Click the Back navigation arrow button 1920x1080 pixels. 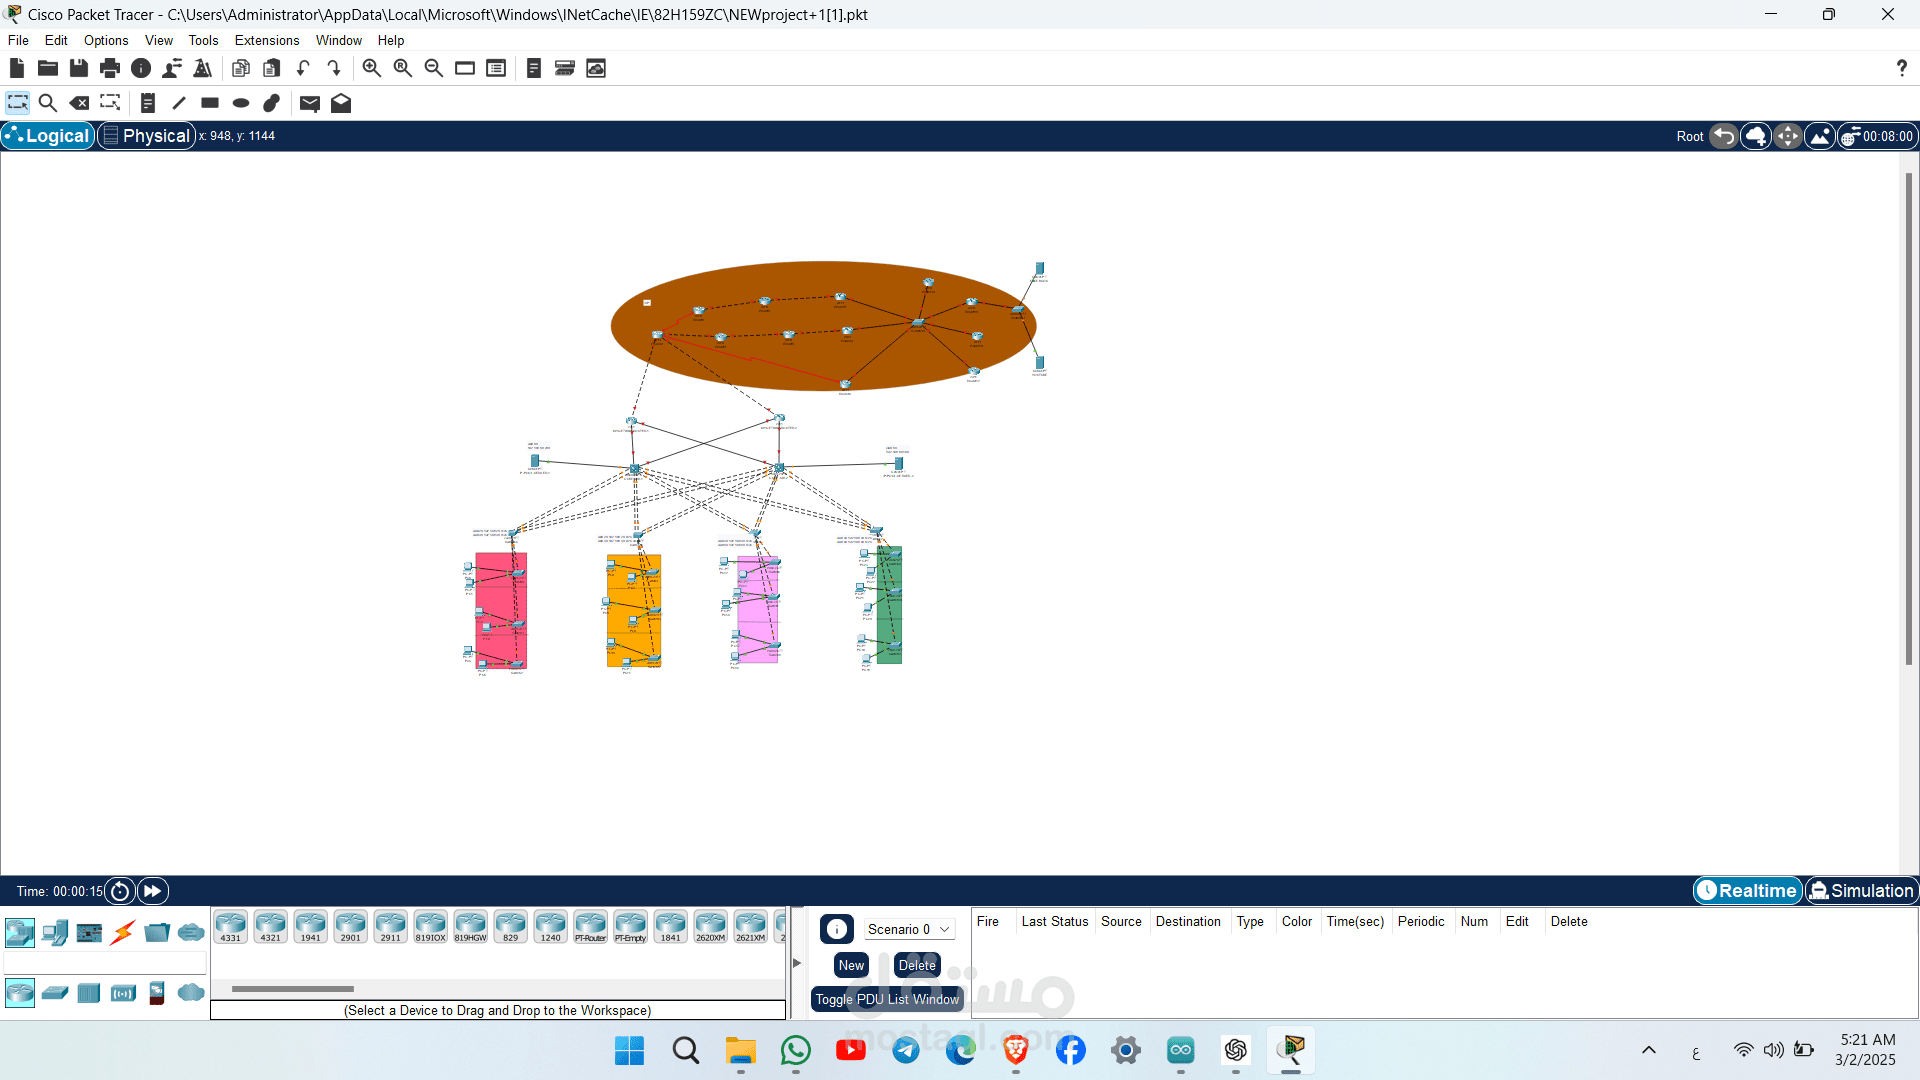1724,136
